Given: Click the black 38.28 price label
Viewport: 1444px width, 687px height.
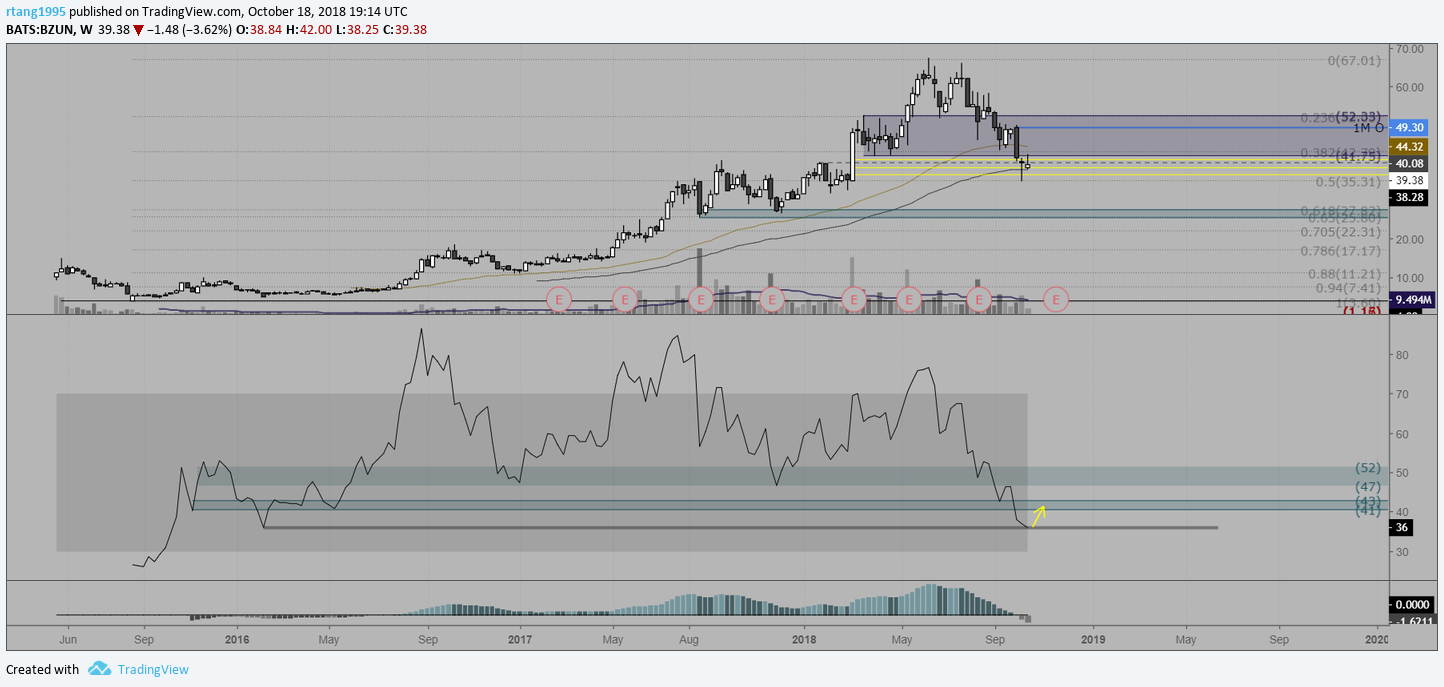Looking at the screenshot, I should (x=1410, y=198).
